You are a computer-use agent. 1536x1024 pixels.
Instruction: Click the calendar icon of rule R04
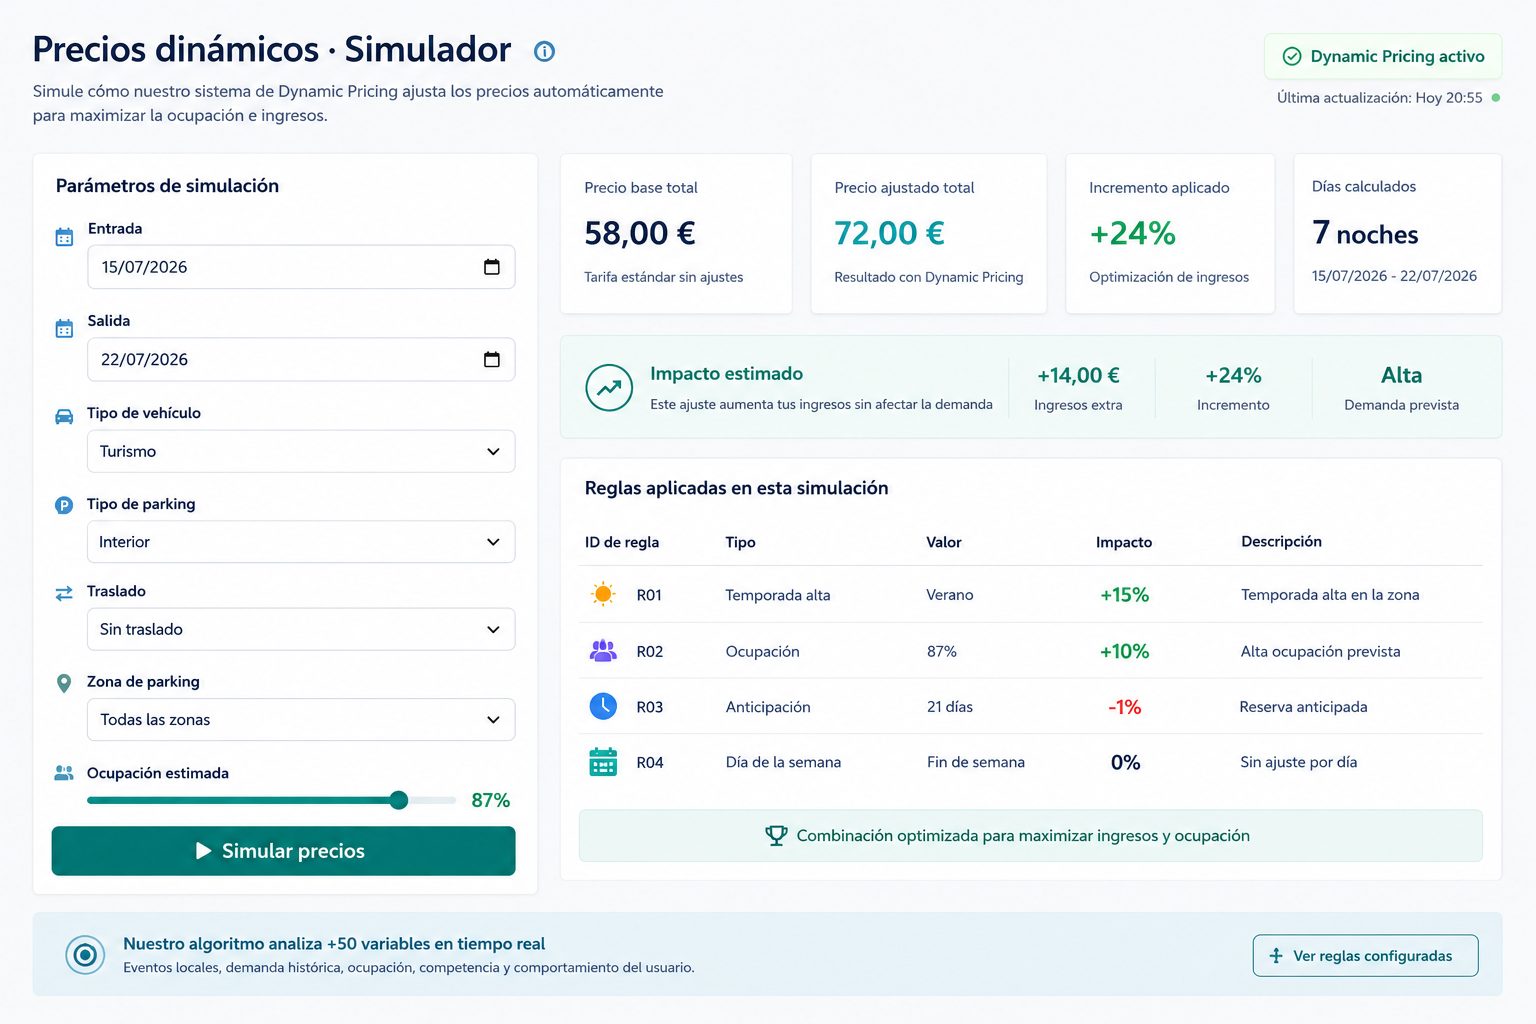point(603,762)
